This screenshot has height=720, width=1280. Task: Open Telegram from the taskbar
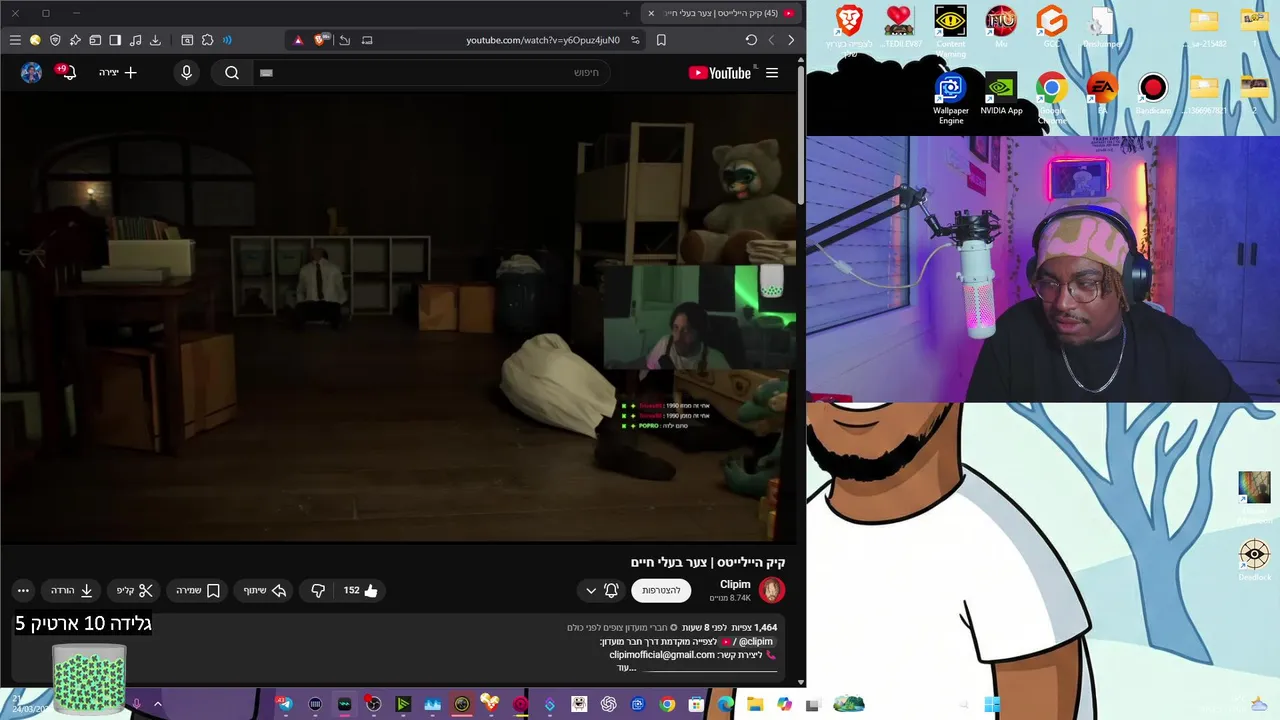(x=285, y=704)
